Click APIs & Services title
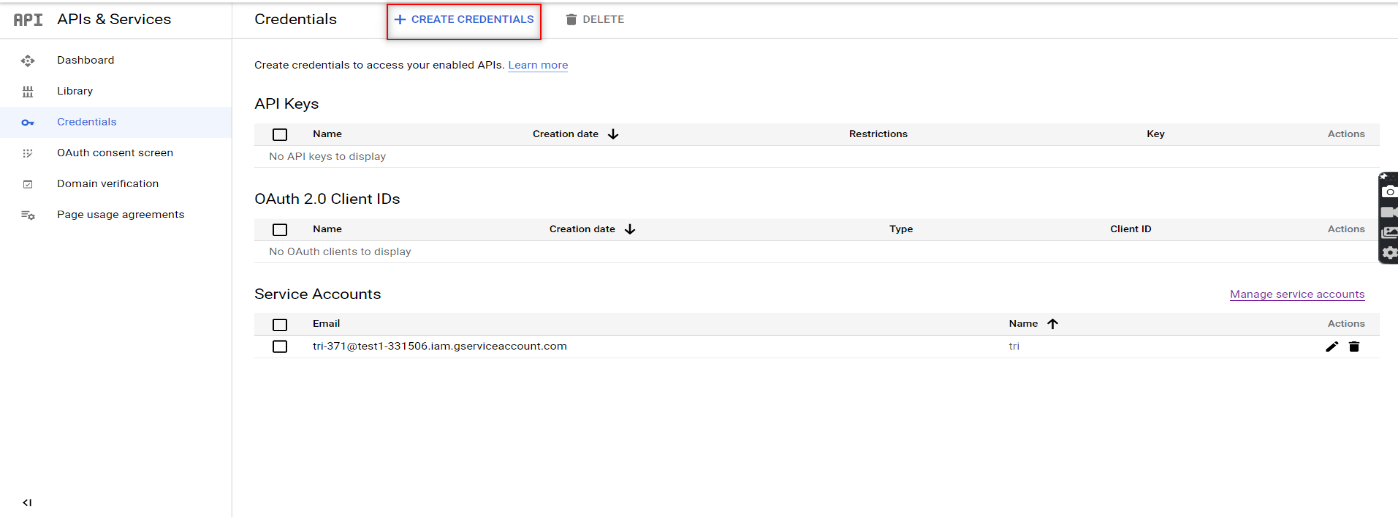 (x=114, y=19)
